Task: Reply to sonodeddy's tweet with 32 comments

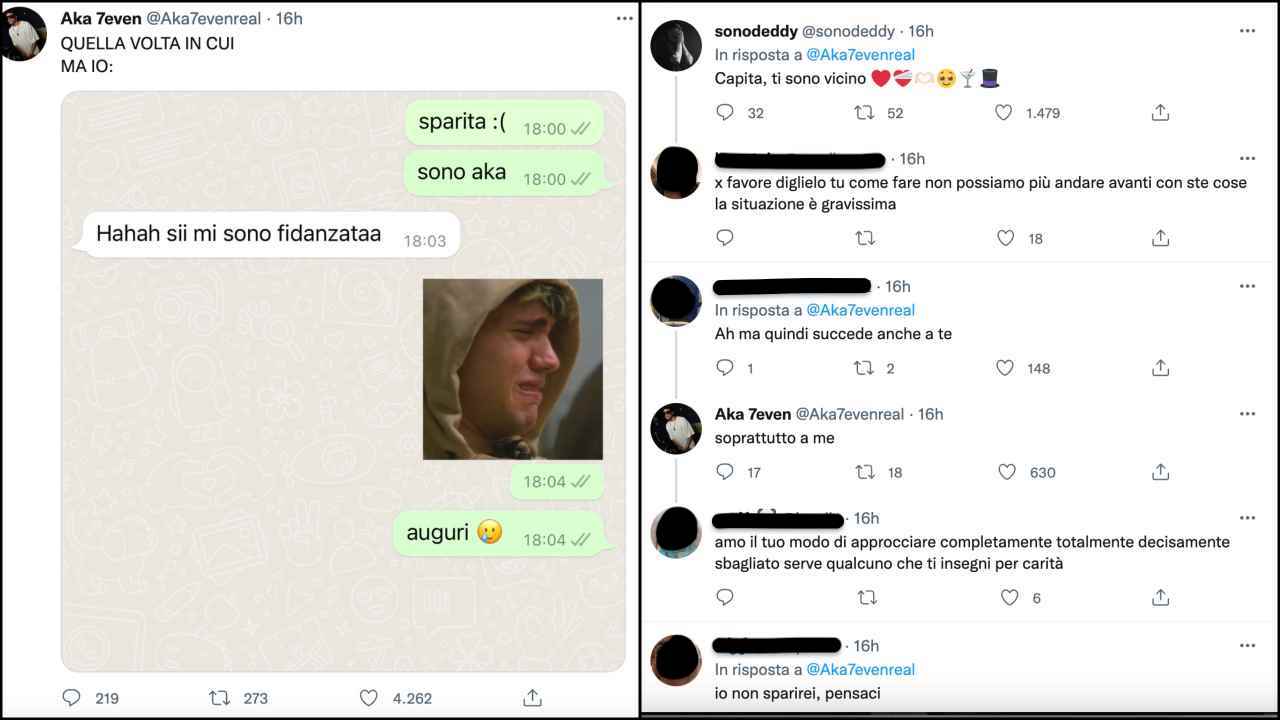Action: [726, 113]
